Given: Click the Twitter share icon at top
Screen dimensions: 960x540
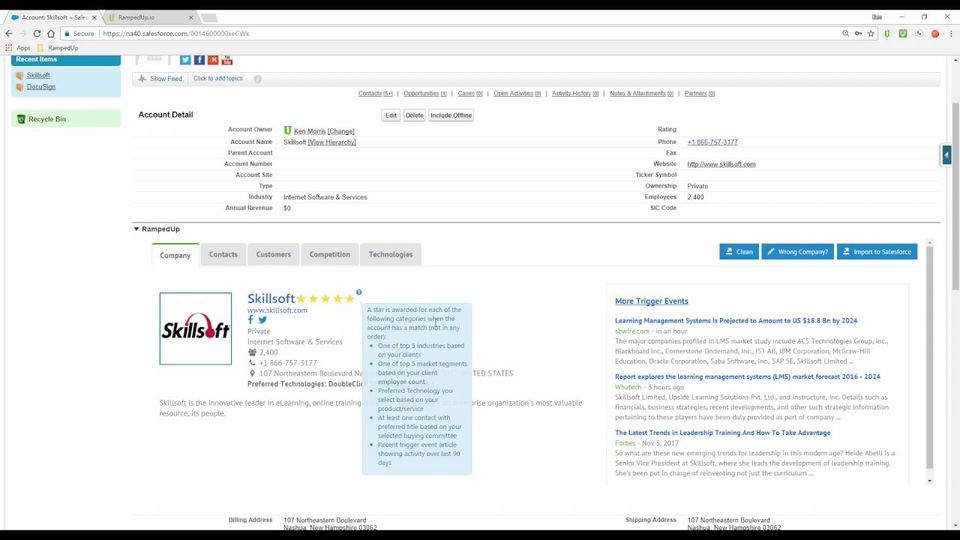Looking at the screenshot, I should pos(185,59).
